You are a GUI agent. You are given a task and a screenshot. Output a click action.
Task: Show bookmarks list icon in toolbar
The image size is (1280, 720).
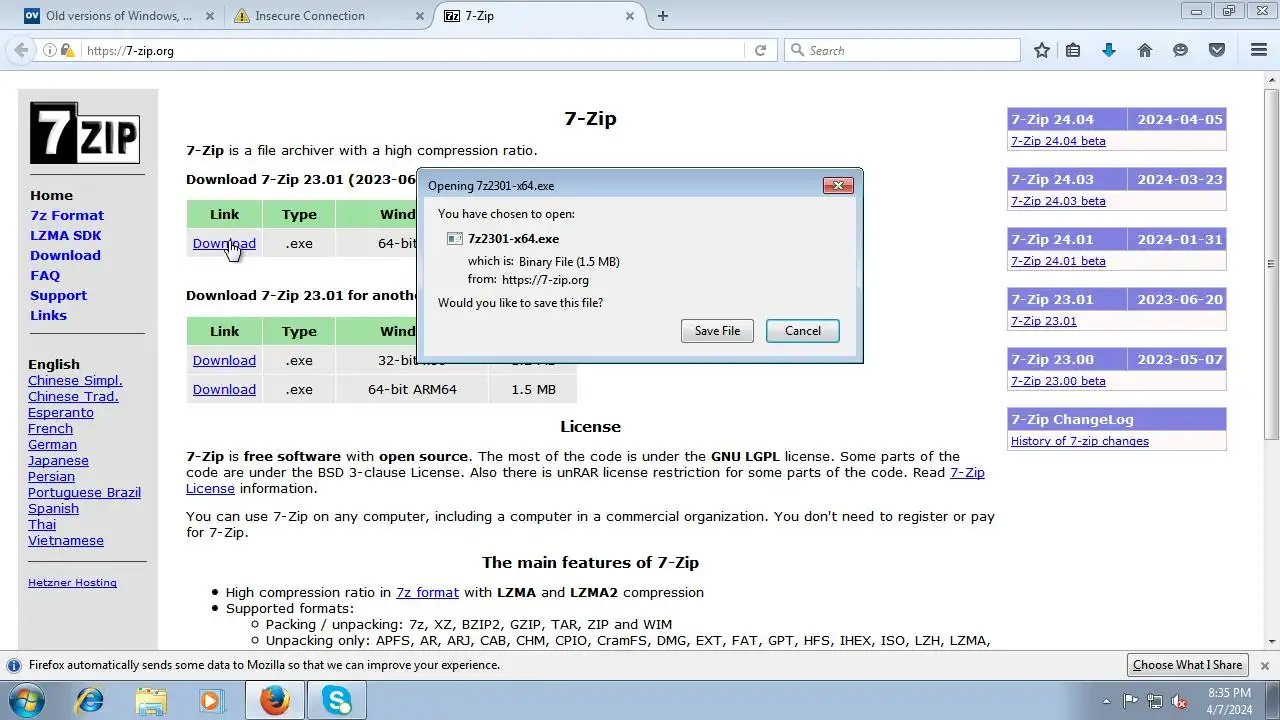point(1073,50)
